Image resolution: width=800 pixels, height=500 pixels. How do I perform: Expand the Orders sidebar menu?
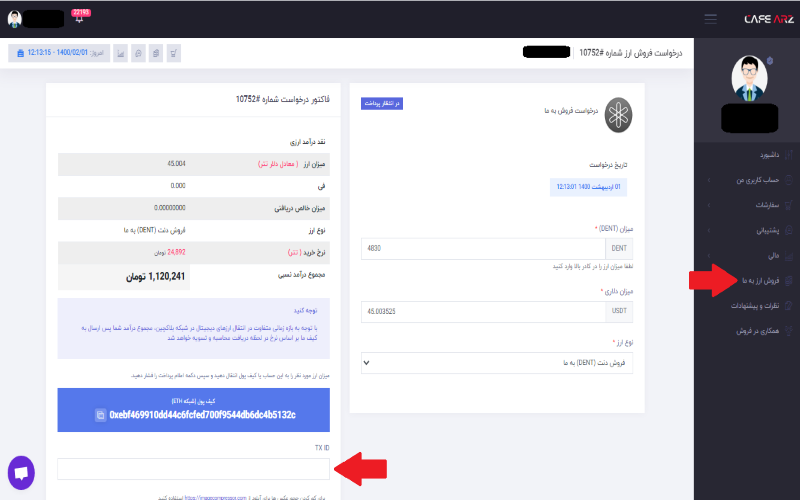750,205
